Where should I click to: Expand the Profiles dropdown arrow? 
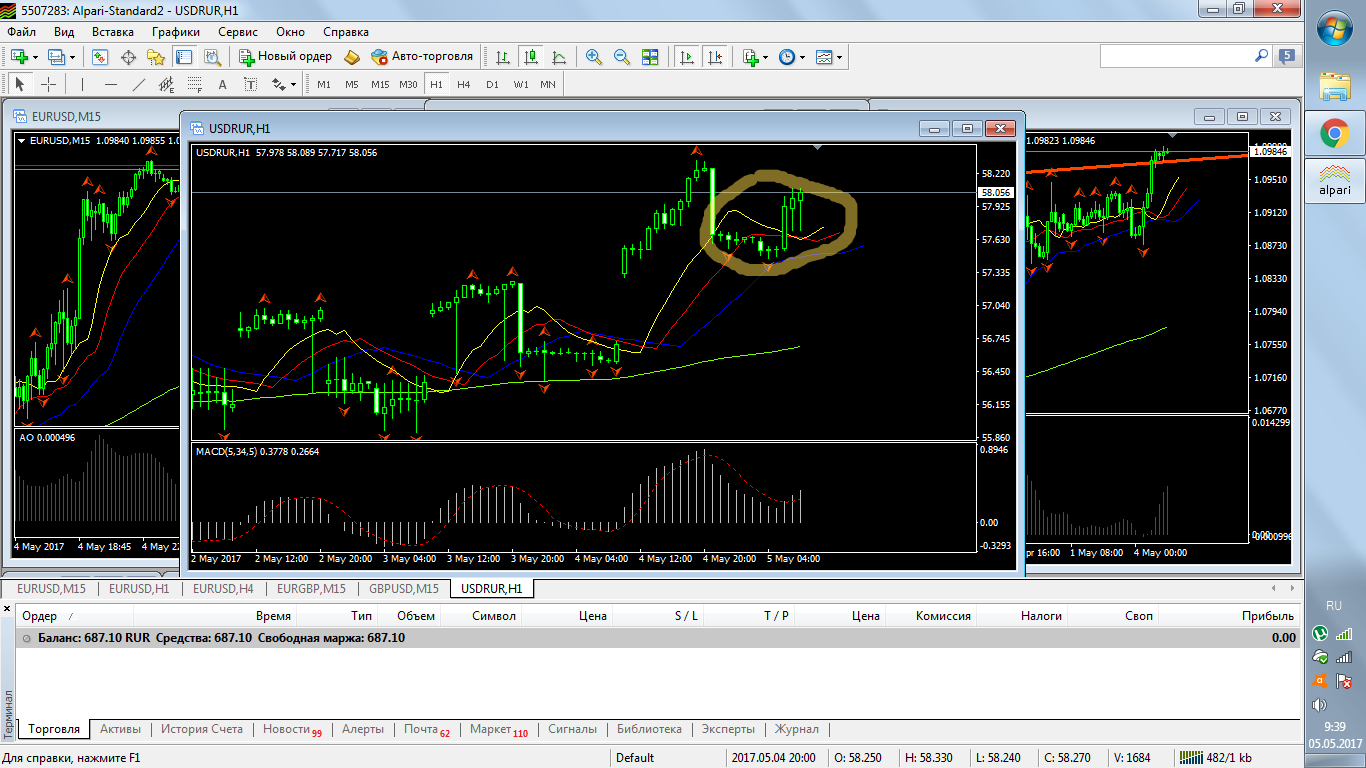73,57
